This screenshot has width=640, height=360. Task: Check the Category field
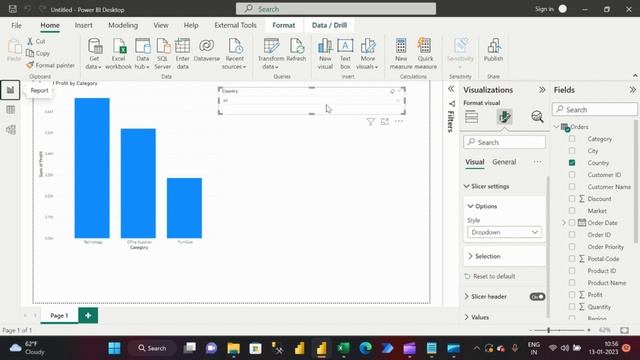pos(572,139)
